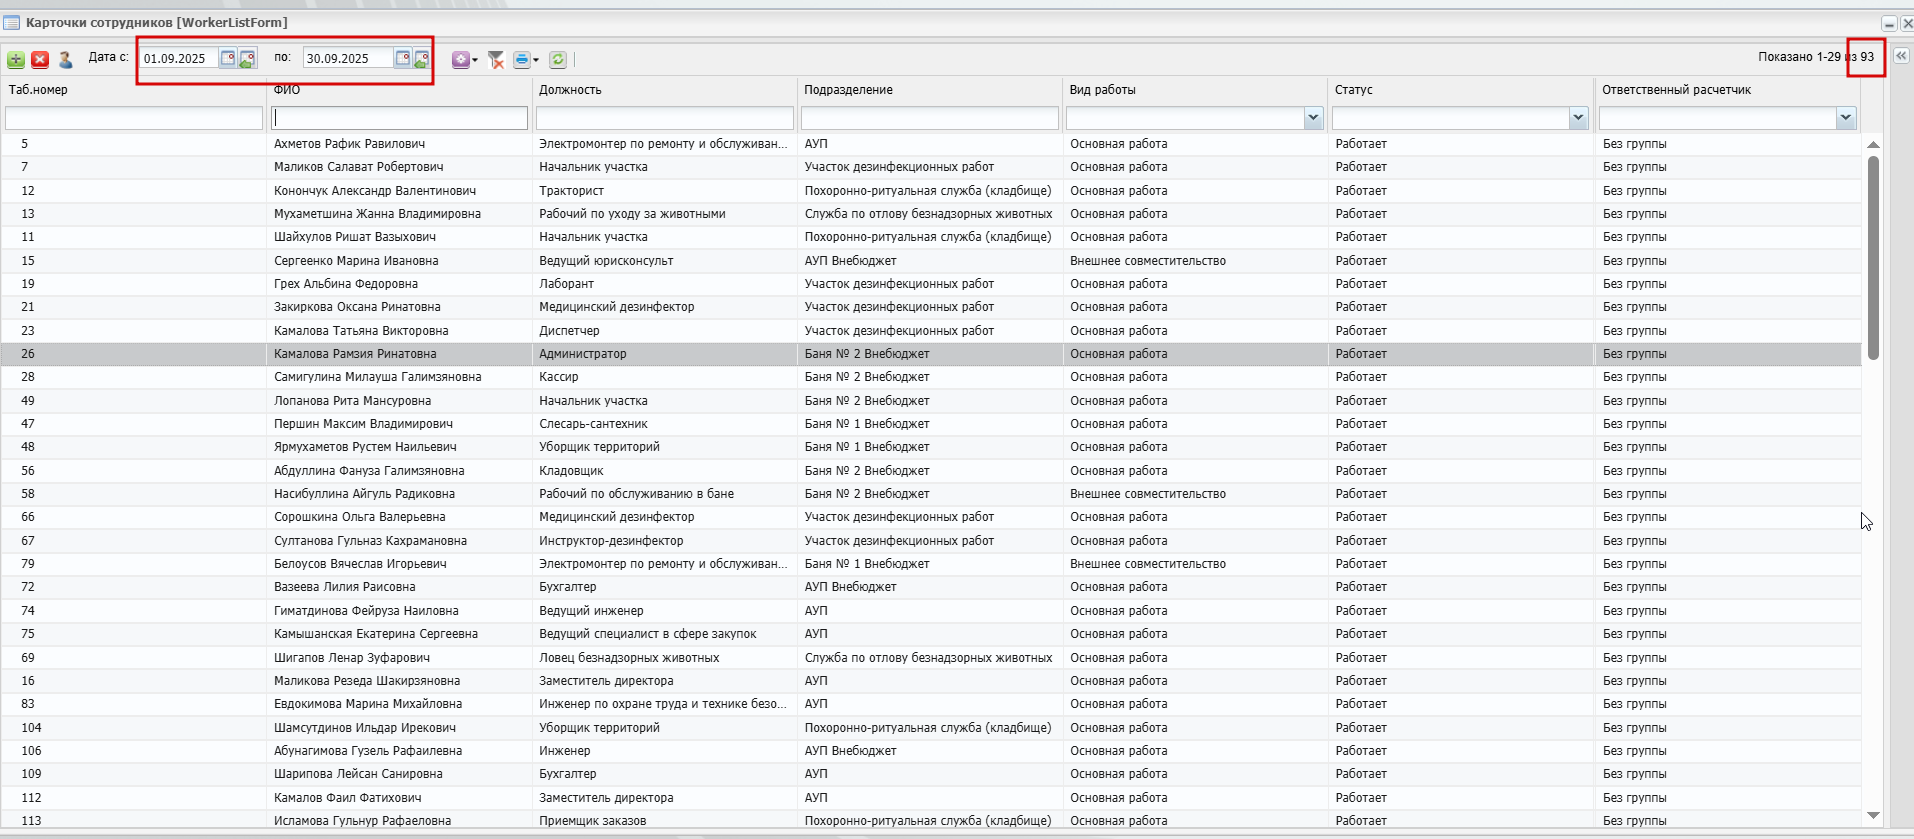Click the Таб.номер filter text box
This screenshot has height=839, width=1914.
(134, 119)
